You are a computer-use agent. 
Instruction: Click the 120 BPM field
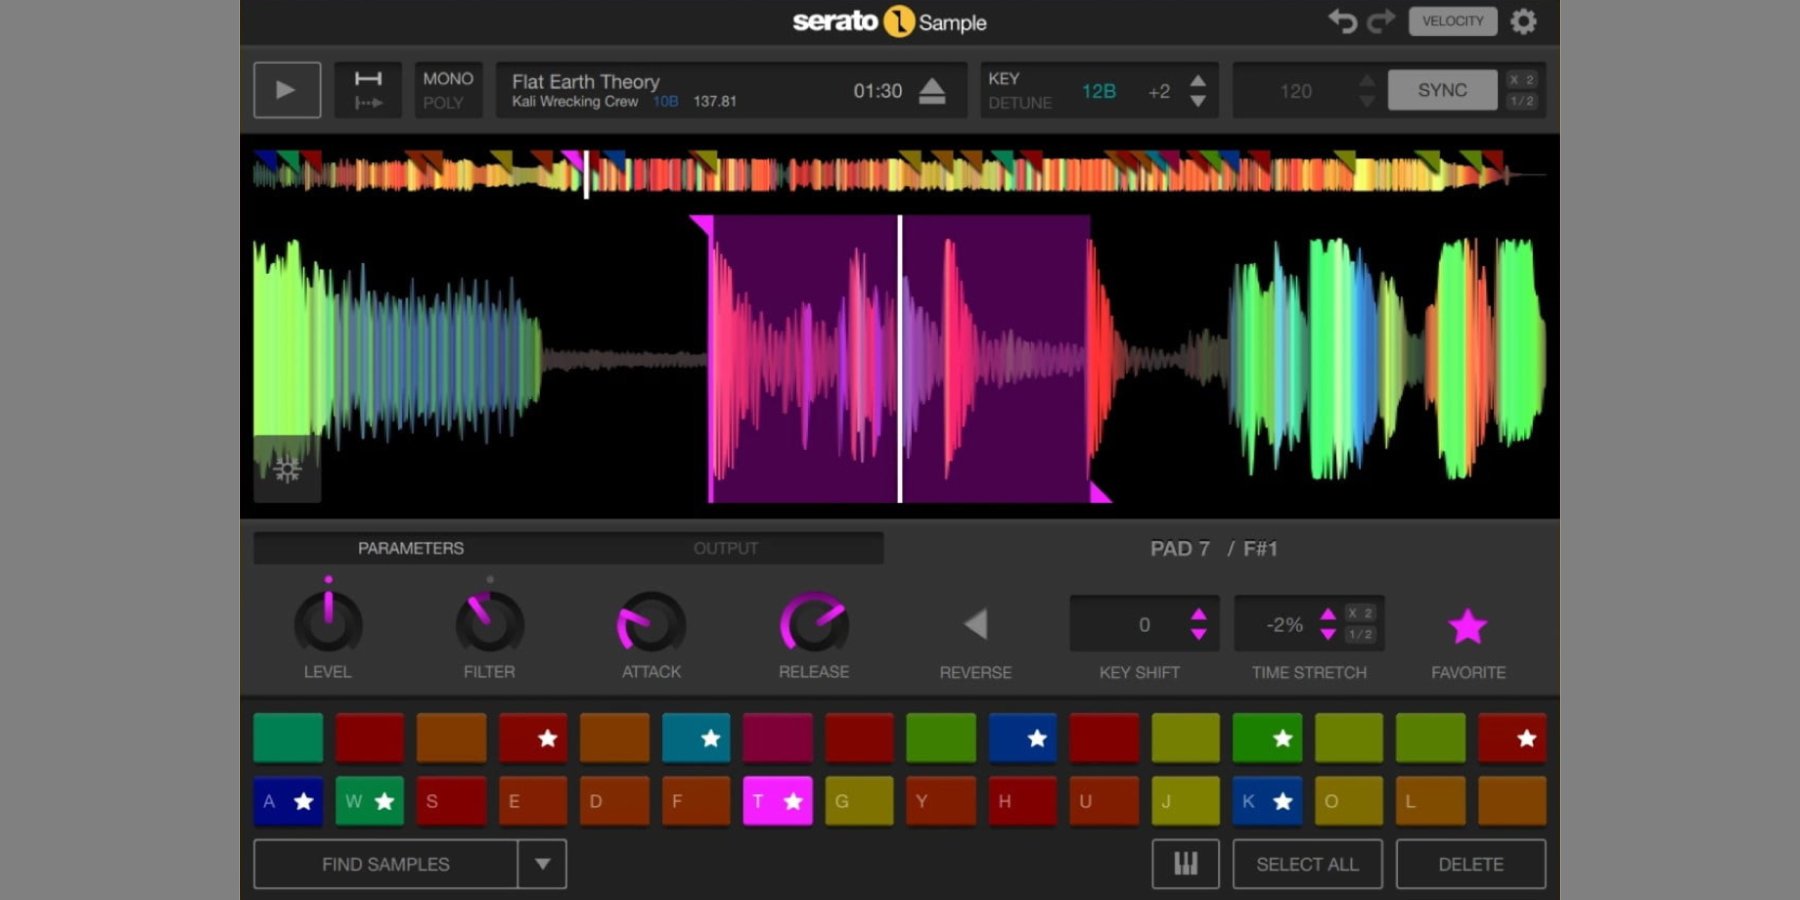[x=1296, y=91]
